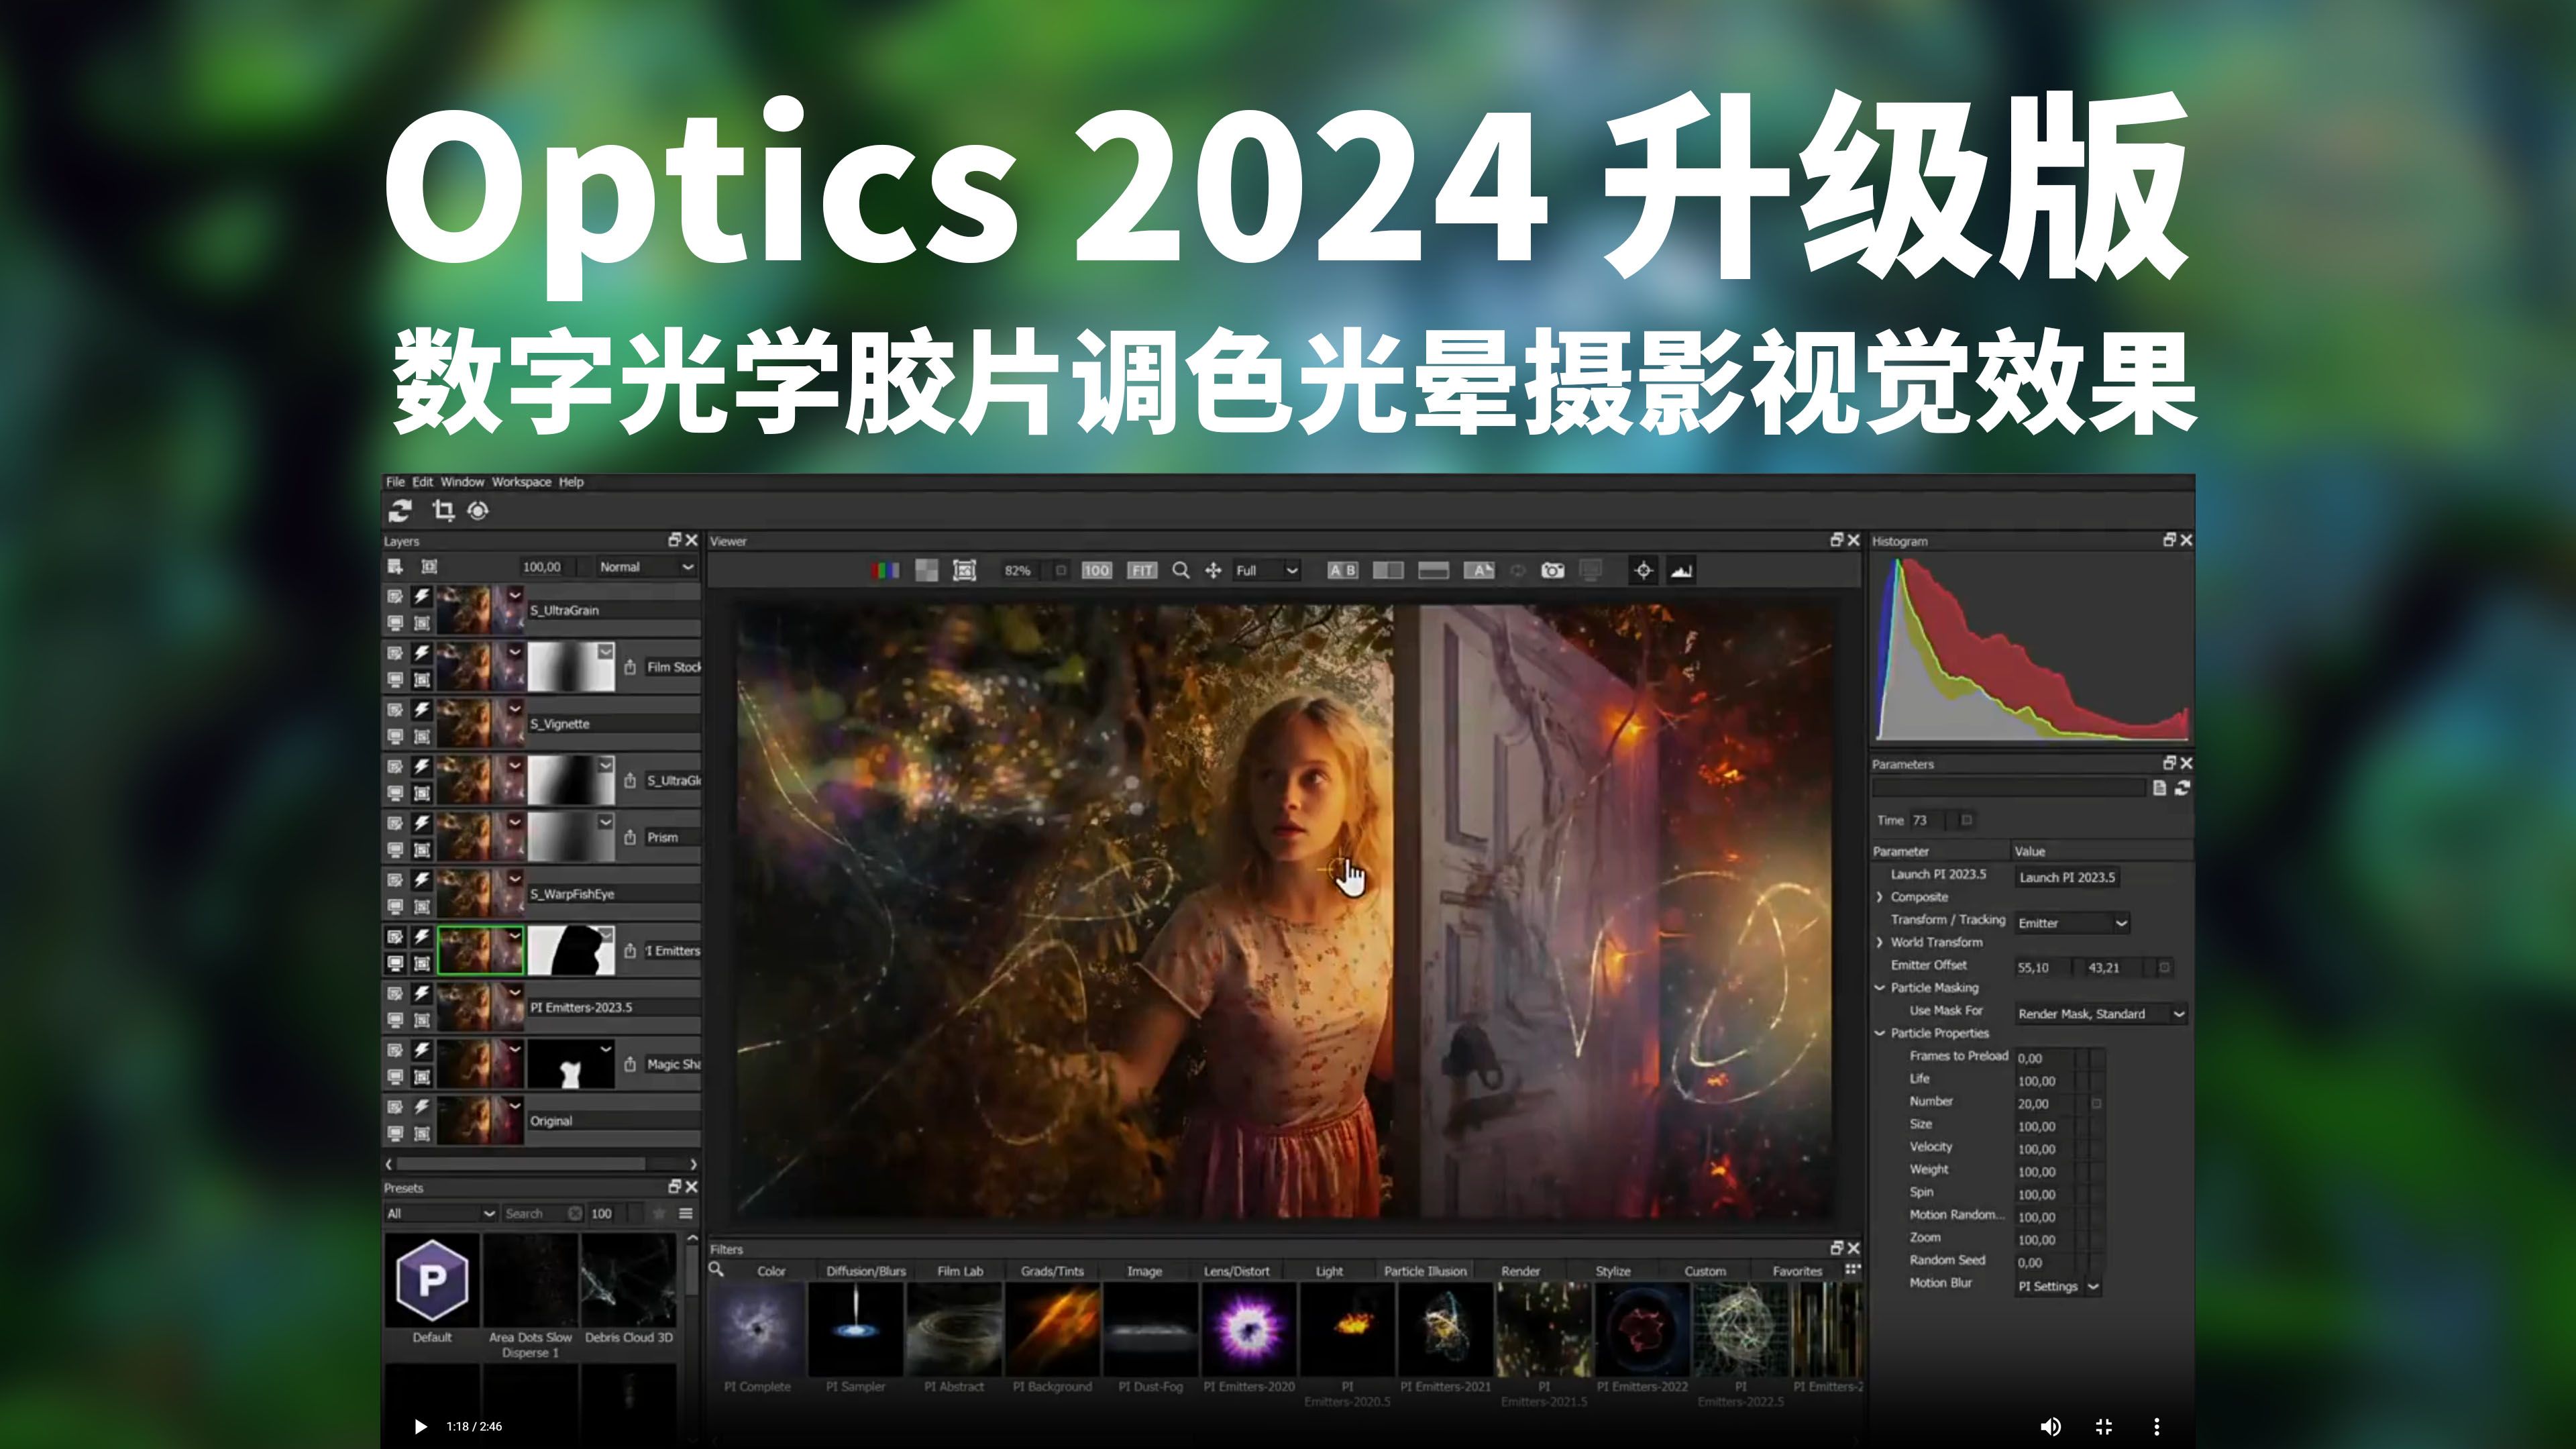Switch to the Film Lab filter tab
The image size is (2576, 1449).
point(960,1271)
